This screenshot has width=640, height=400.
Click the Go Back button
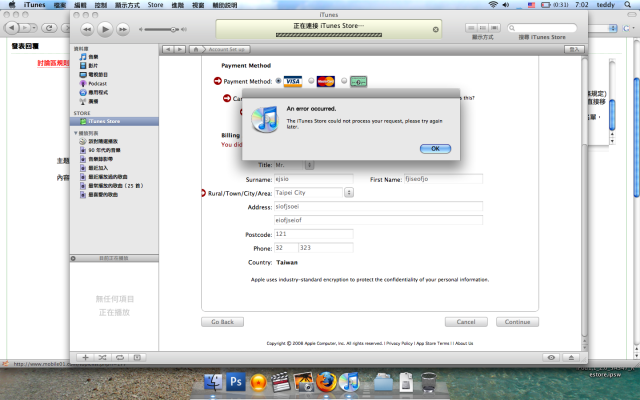coord(222,322)
